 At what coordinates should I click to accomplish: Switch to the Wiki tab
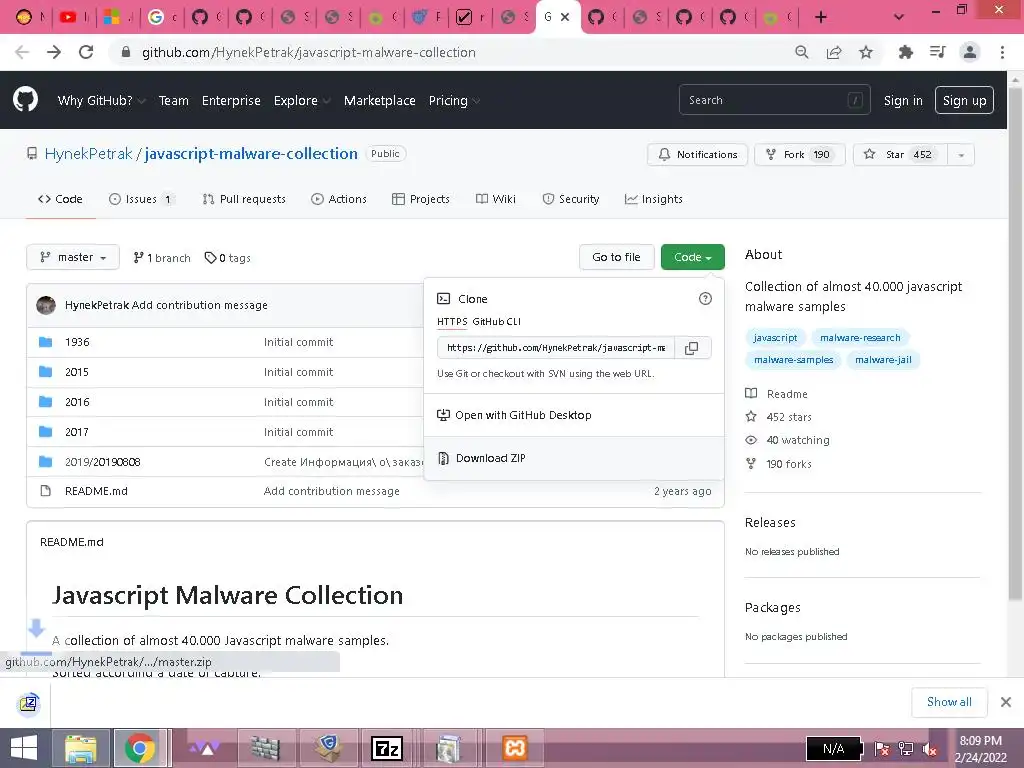(496, 199)
